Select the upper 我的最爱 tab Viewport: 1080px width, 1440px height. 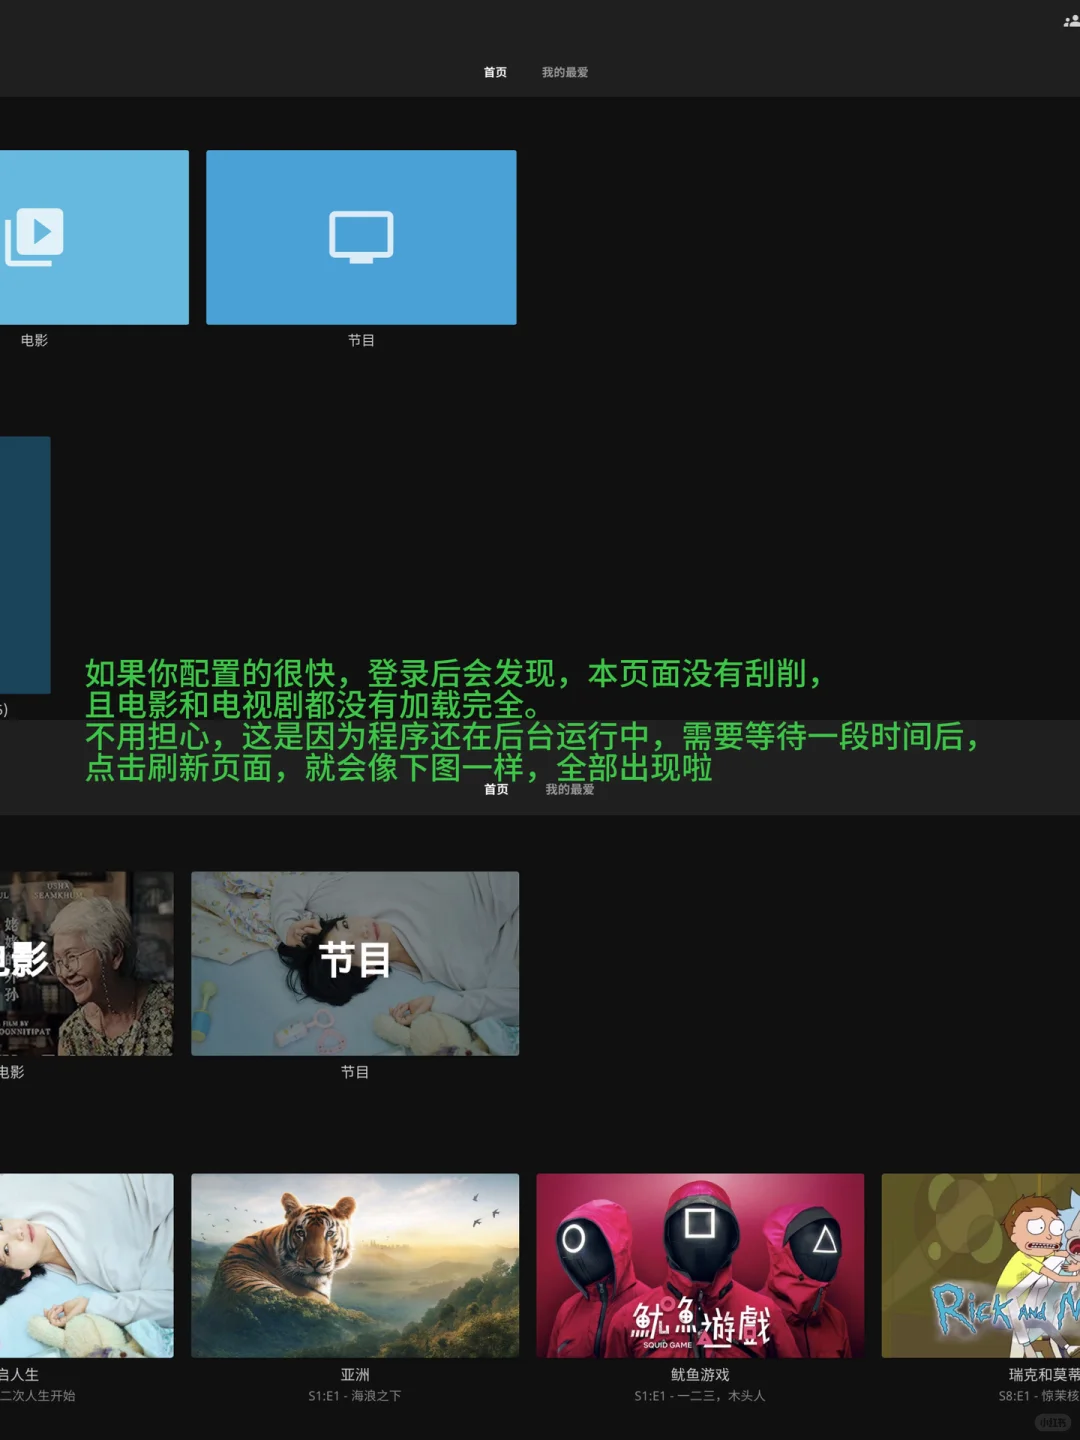point(565,73)
